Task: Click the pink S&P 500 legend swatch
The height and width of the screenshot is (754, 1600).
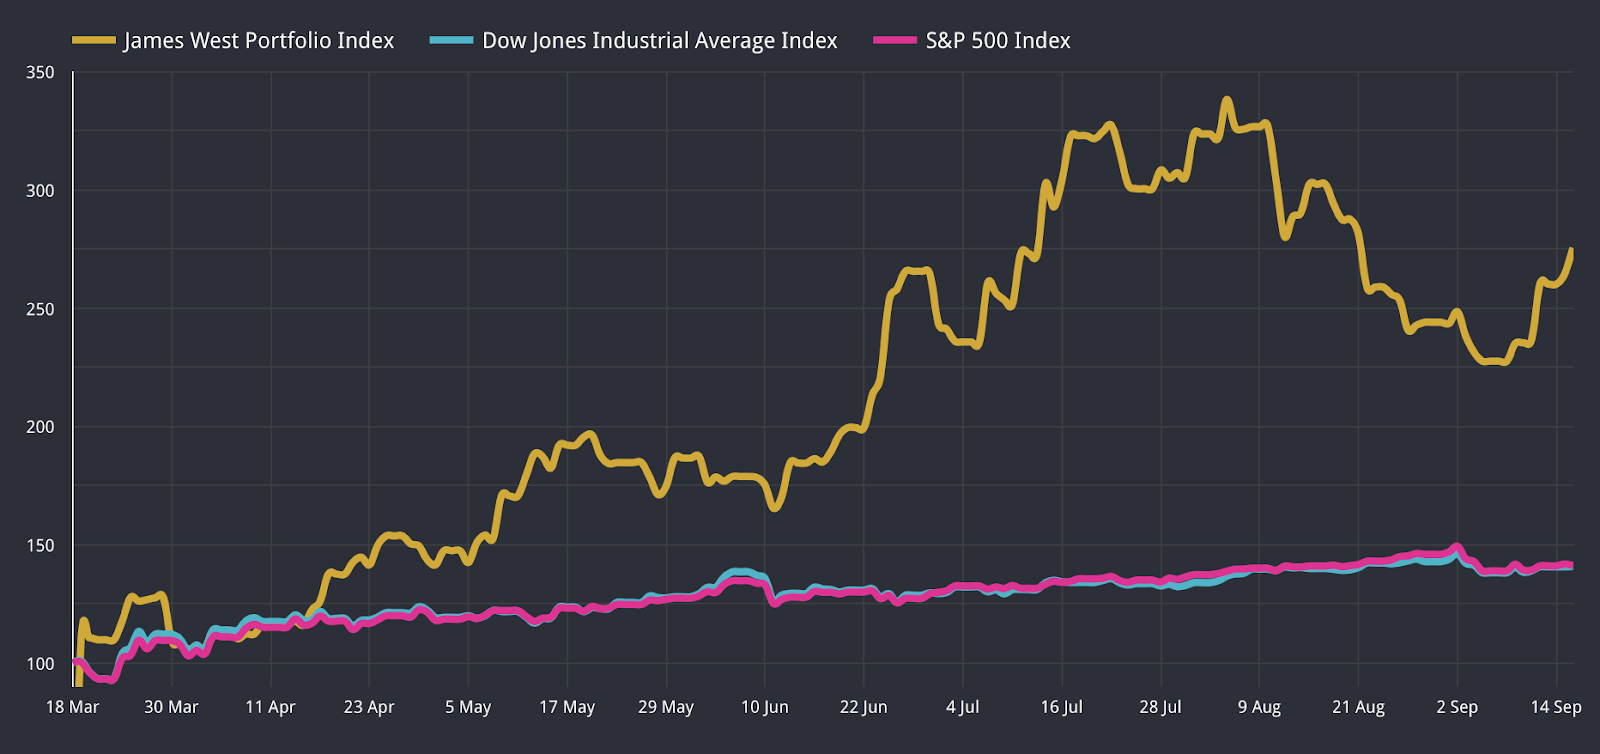Action: pos(895,41)
